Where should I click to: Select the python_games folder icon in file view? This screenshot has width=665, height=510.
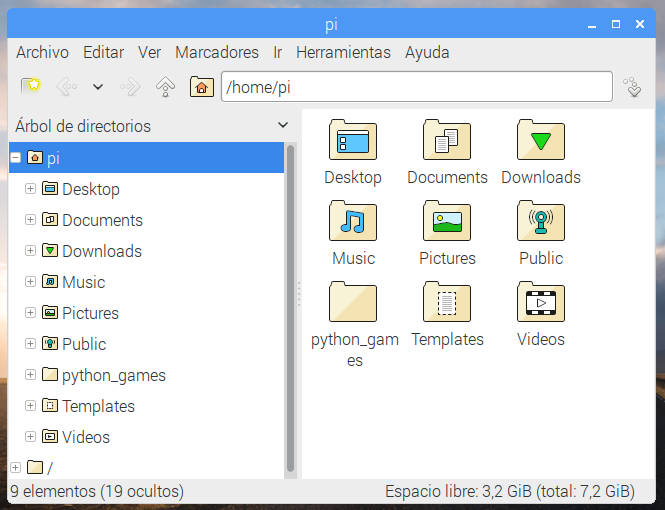pyautogui.click(x=353, y=302)
